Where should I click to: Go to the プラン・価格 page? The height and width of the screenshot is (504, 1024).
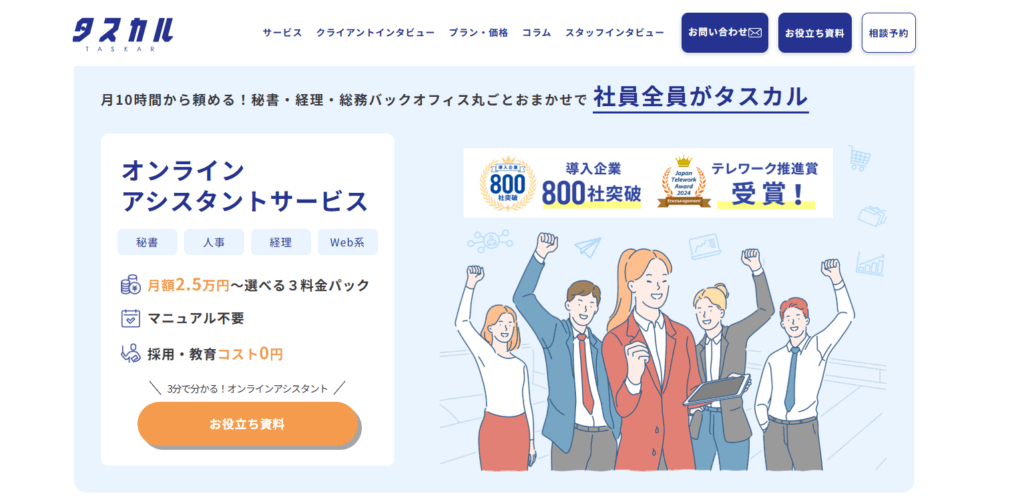tap(478, 33)
